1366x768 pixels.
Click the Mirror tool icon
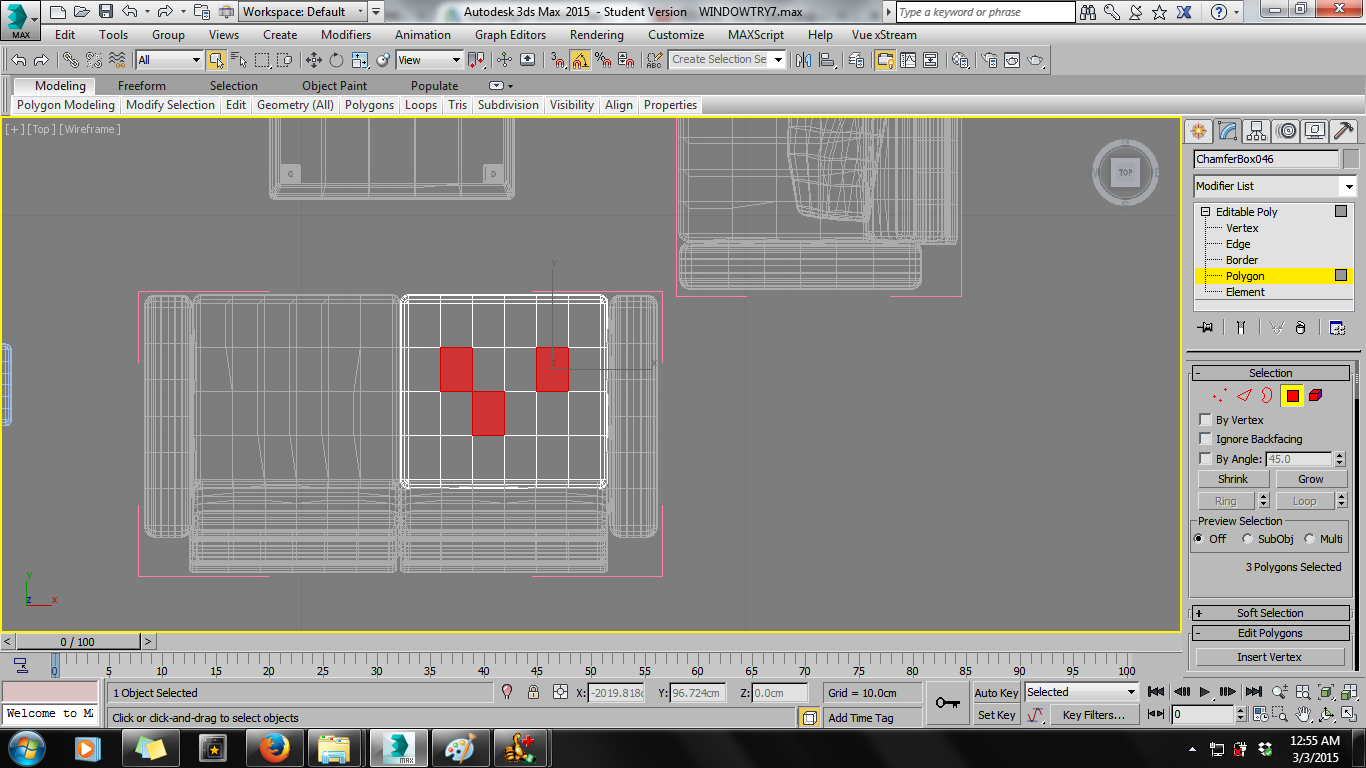[804, 60]
